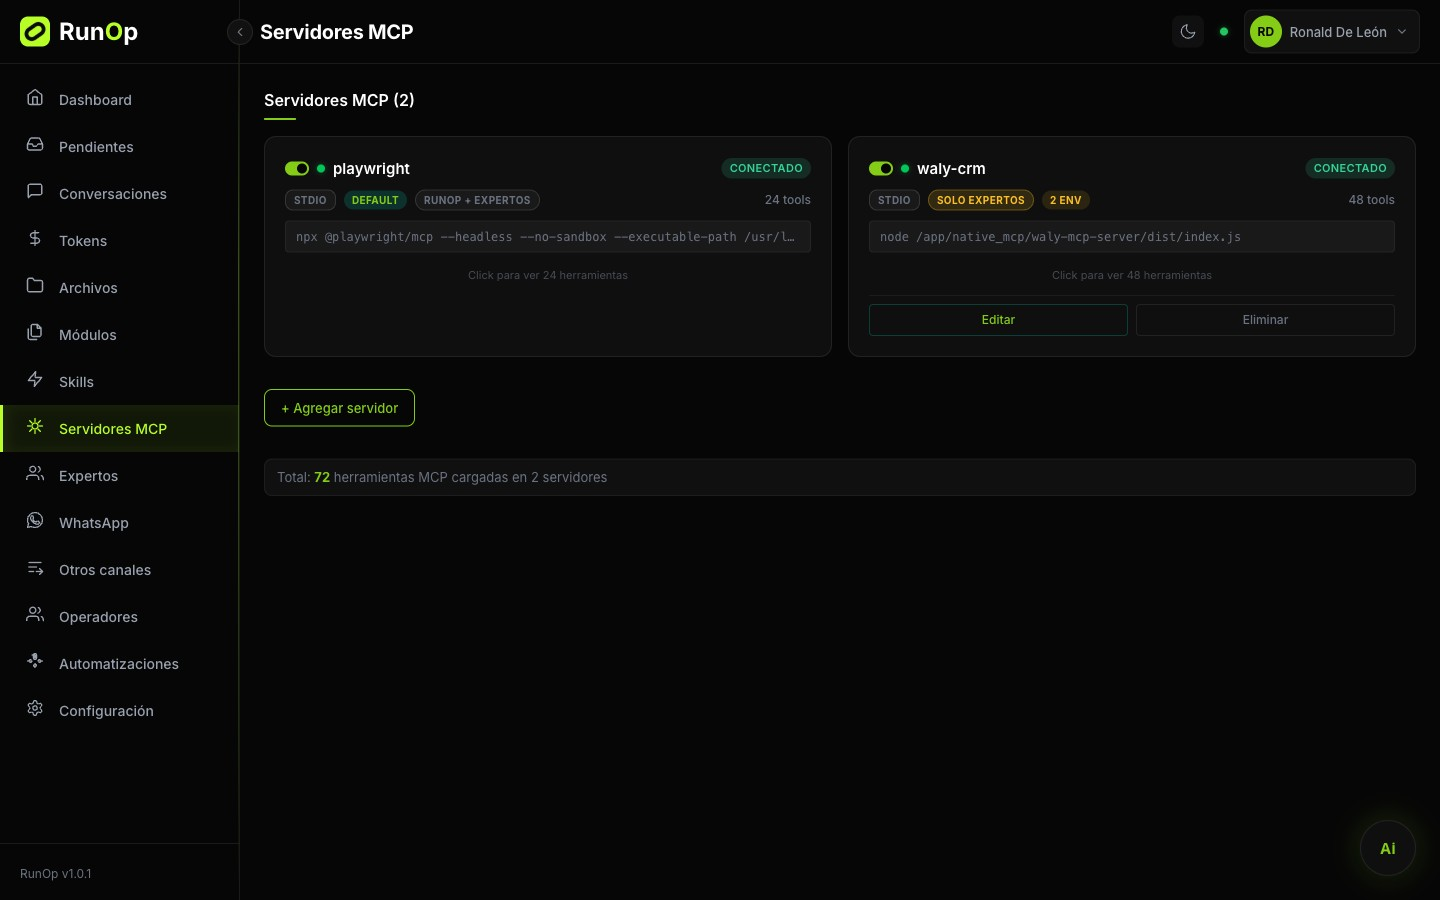Click the Automatizaciones sparkle icon
The width and height of the screenshot is (1440, 900).
[35, 662]
